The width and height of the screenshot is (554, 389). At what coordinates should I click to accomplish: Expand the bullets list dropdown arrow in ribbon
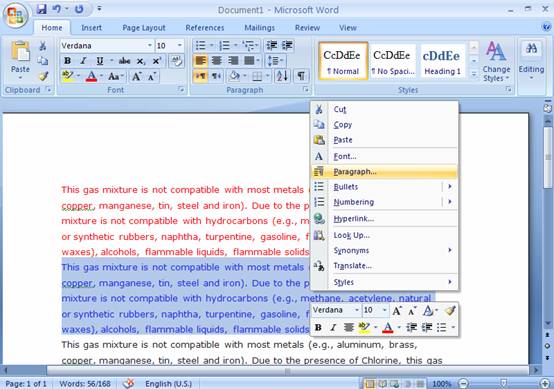click(x=211, y=46)
